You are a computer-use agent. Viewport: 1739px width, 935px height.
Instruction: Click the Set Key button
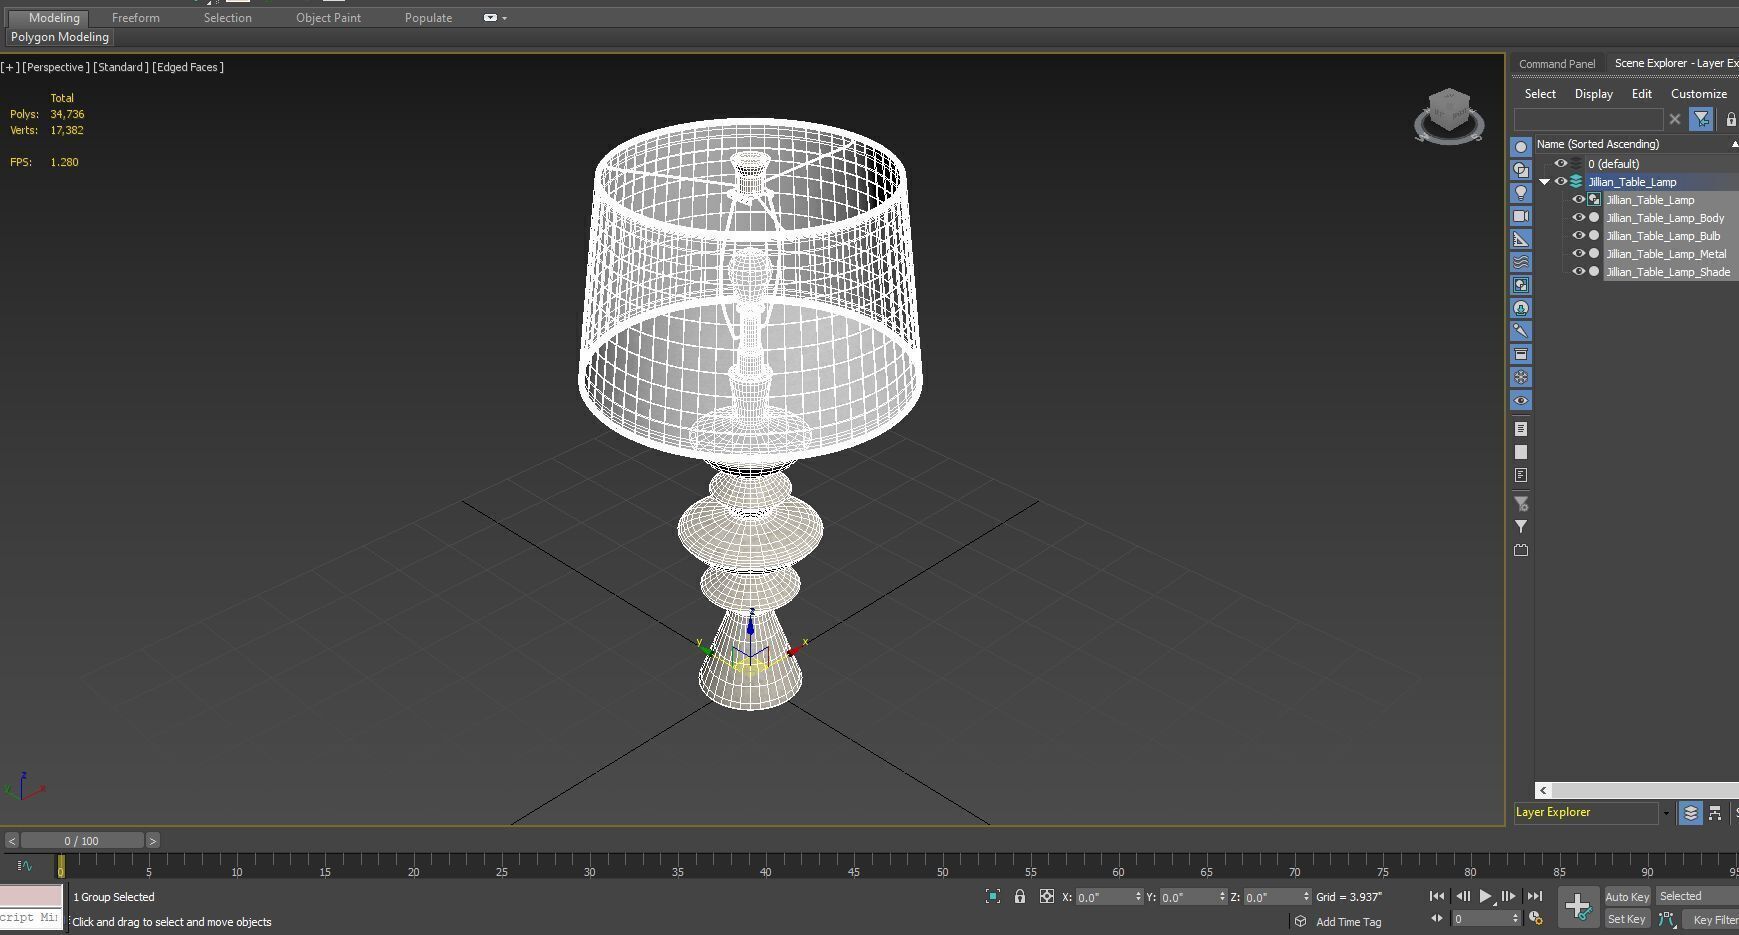(x=1627, y=919)
